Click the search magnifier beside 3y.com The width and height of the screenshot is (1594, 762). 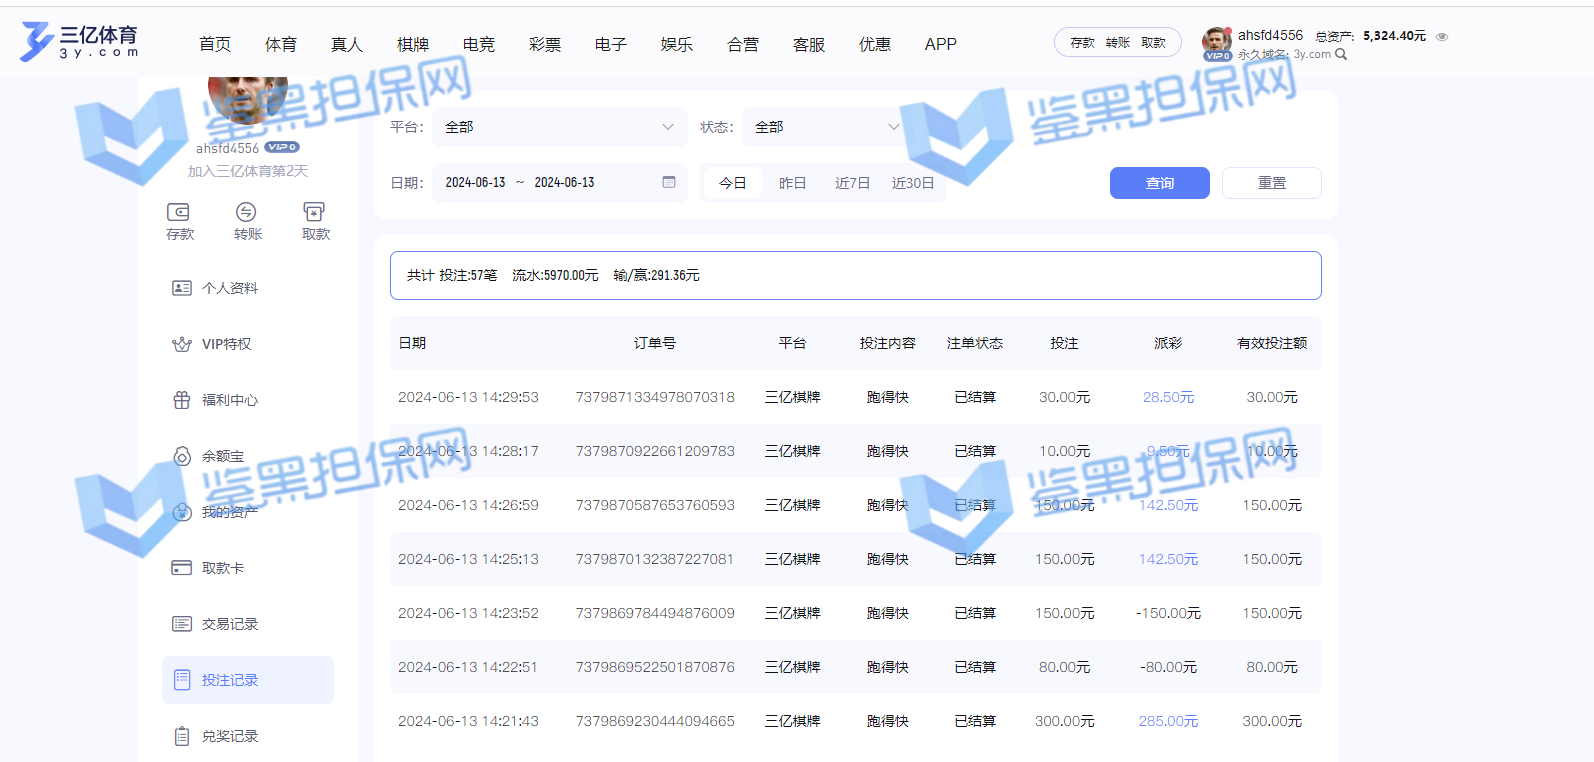[1341, 55]
